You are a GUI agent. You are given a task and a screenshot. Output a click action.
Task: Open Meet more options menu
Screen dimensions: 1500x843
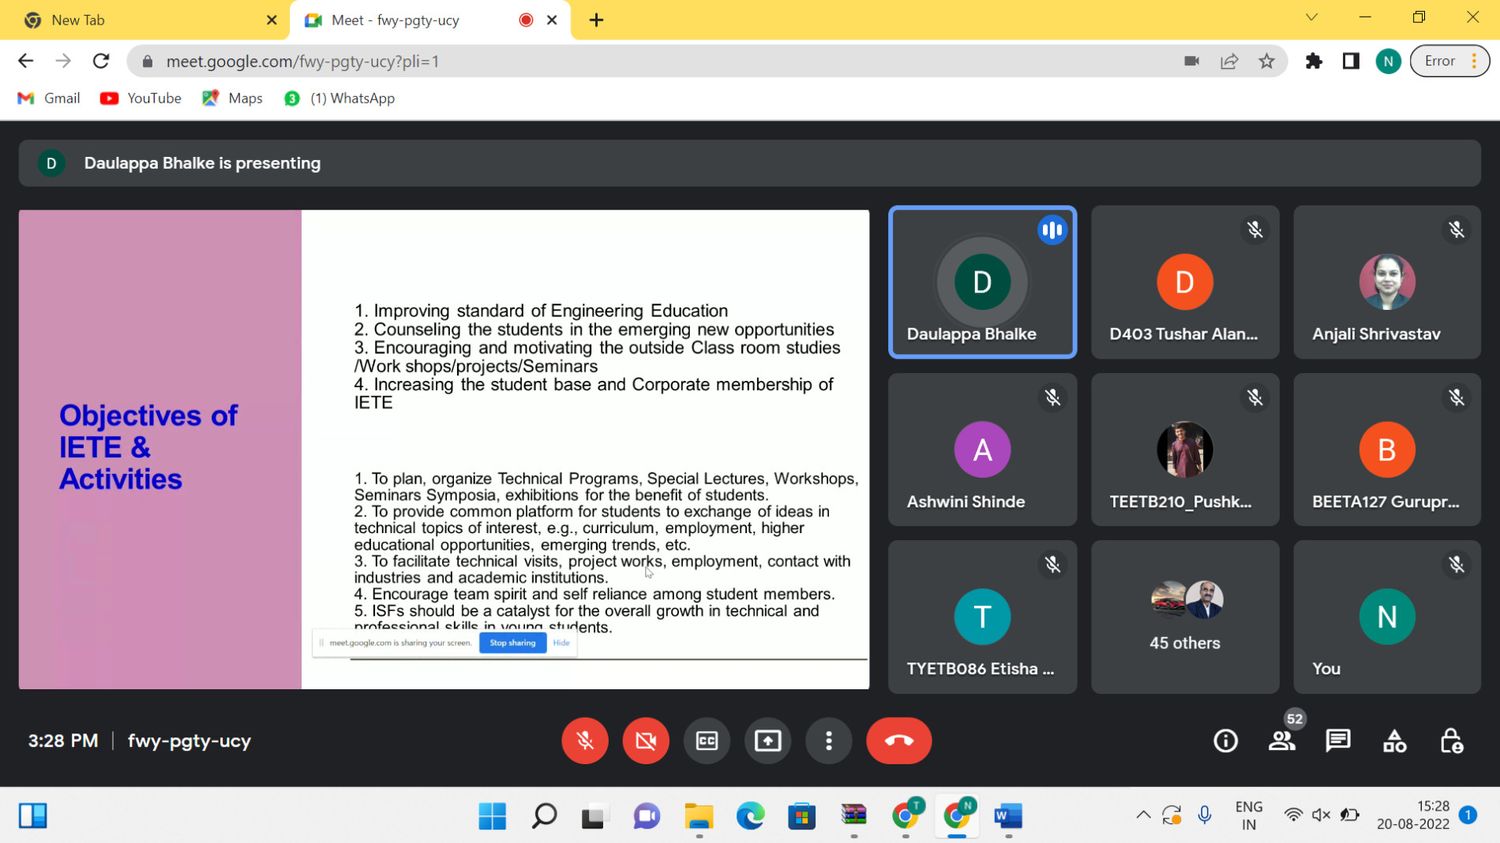[x=829, y=741]
